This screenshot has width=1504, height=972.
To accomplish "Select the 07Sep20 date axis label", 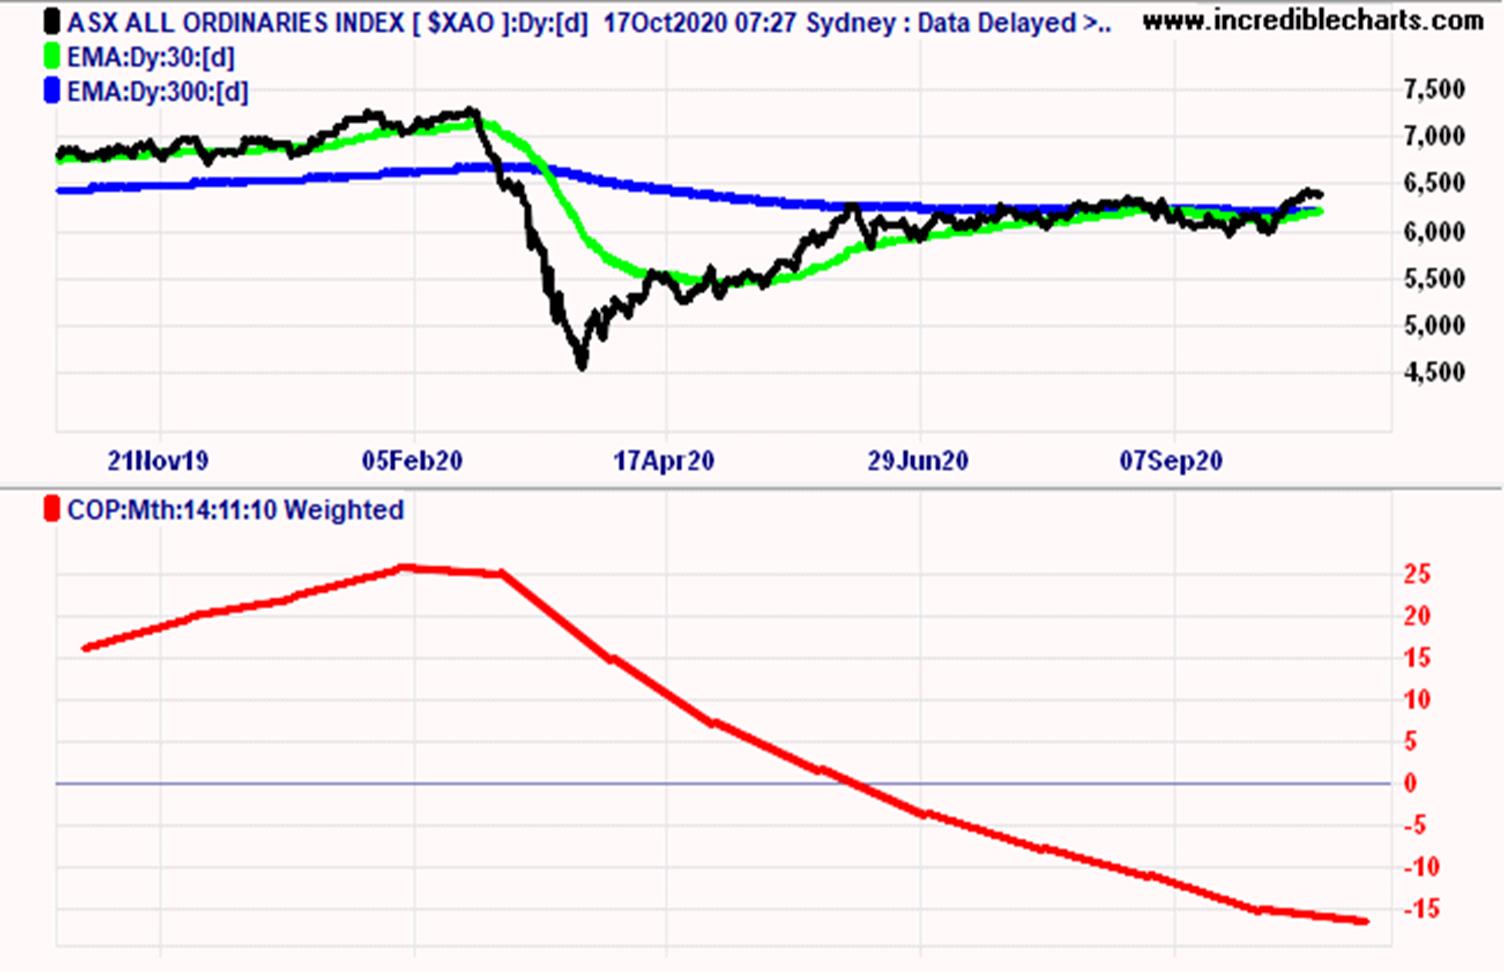I will (1171, 461).
